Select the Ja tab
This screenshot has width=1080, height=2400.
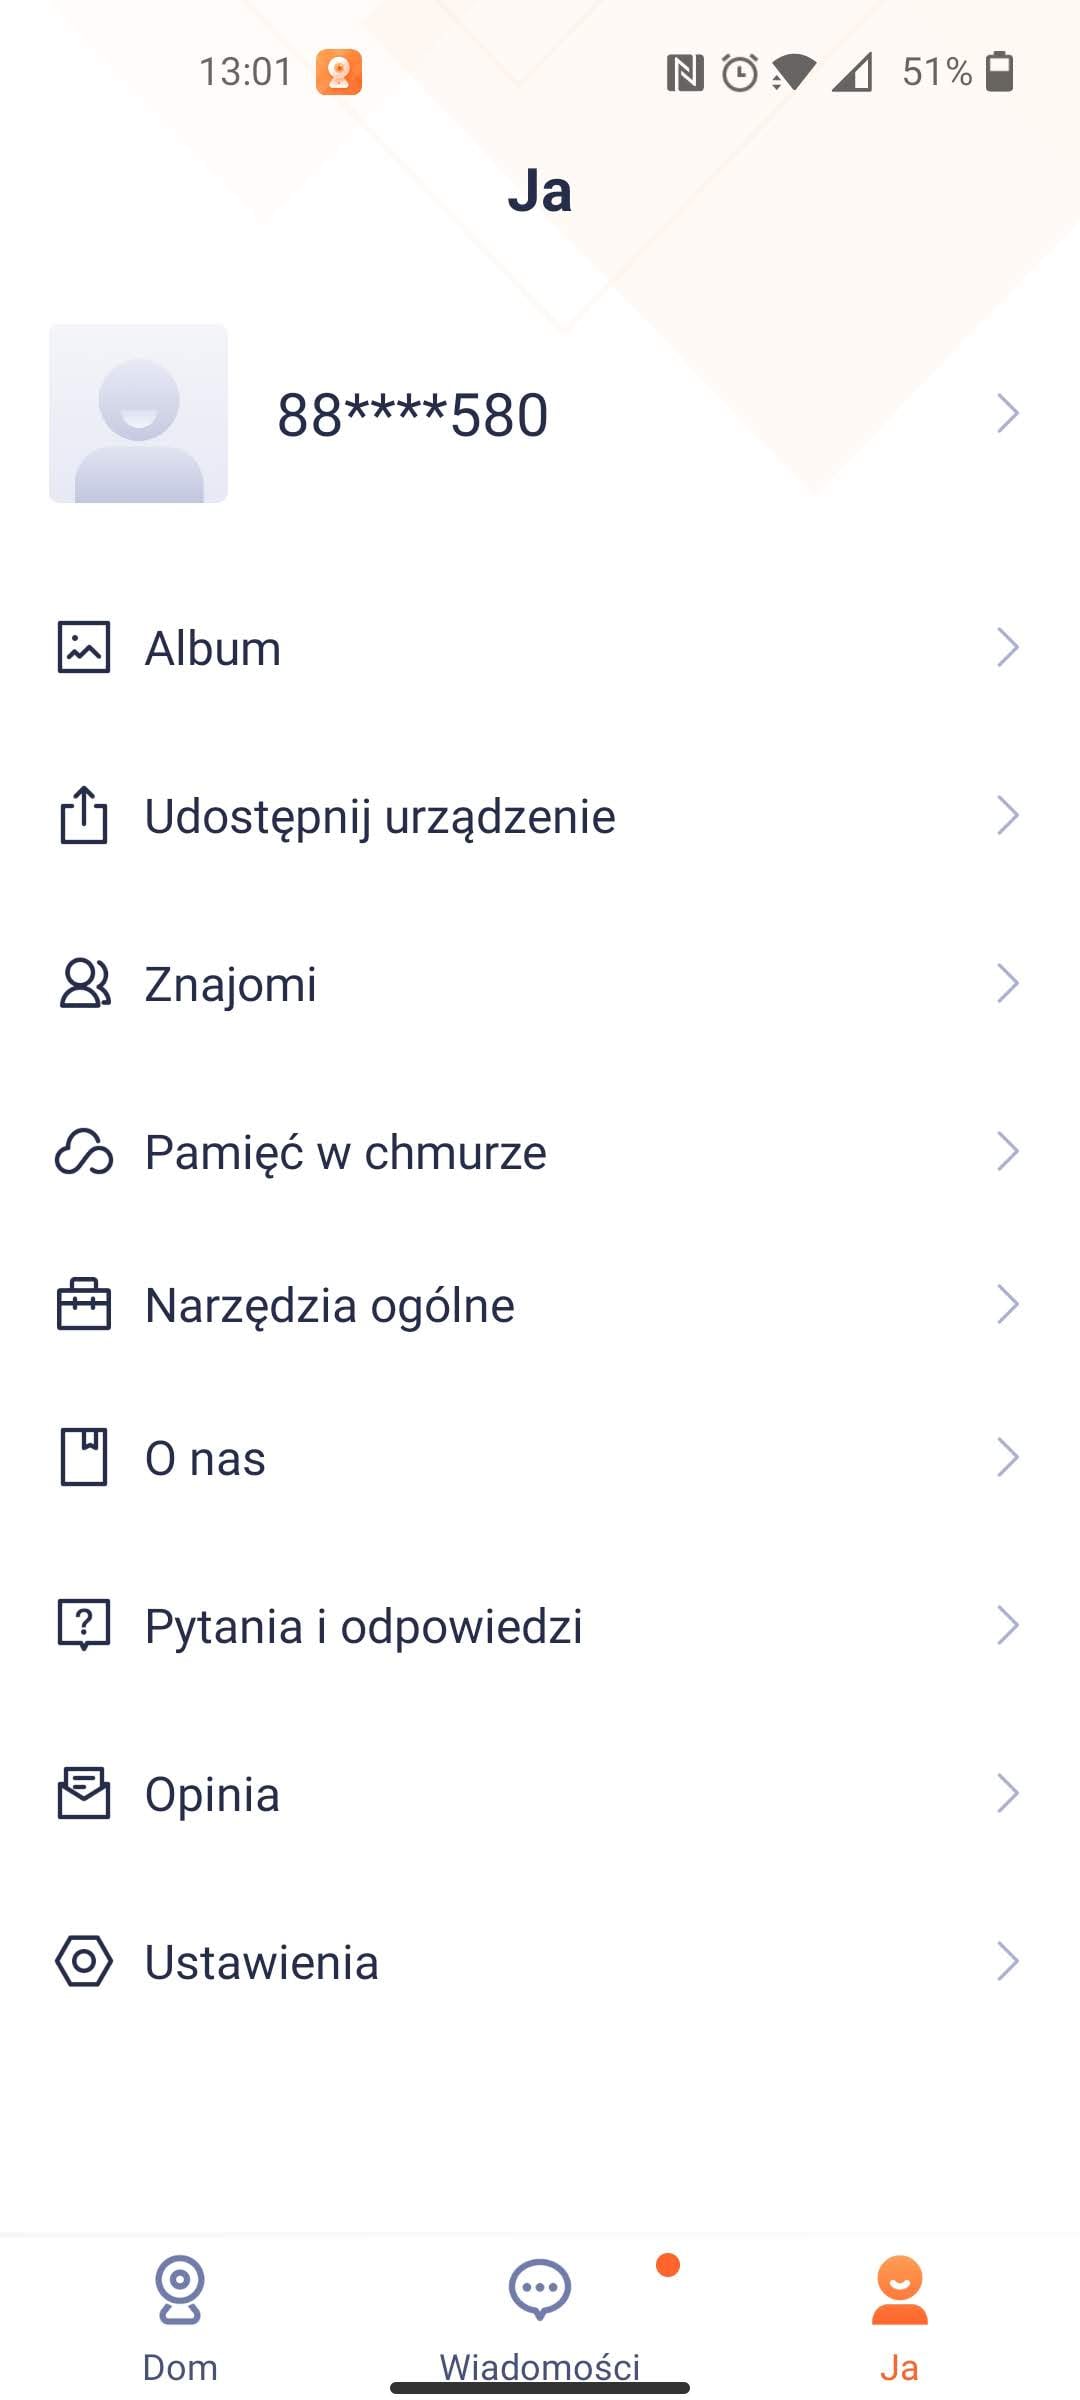(x=899, y=2310)
